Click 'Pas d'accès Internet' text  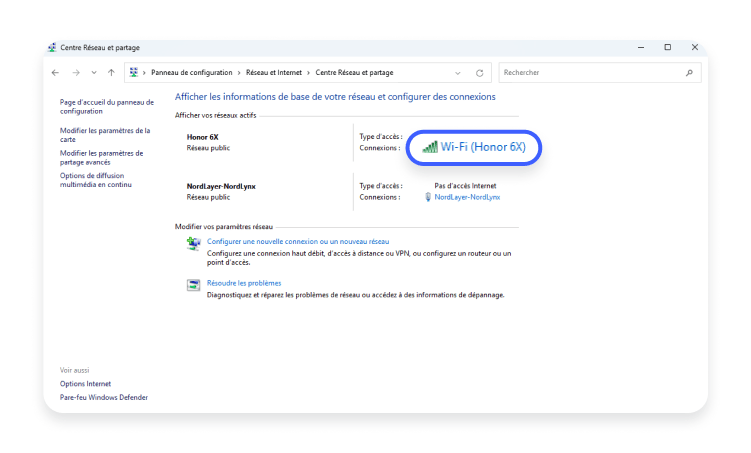point(465,186)
